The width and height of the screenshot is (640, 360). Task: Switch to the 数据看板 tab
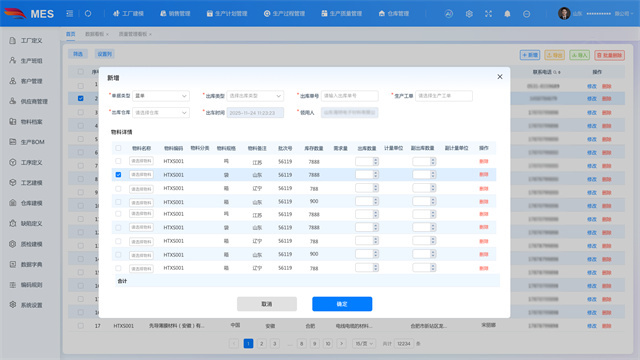[95, 34]
